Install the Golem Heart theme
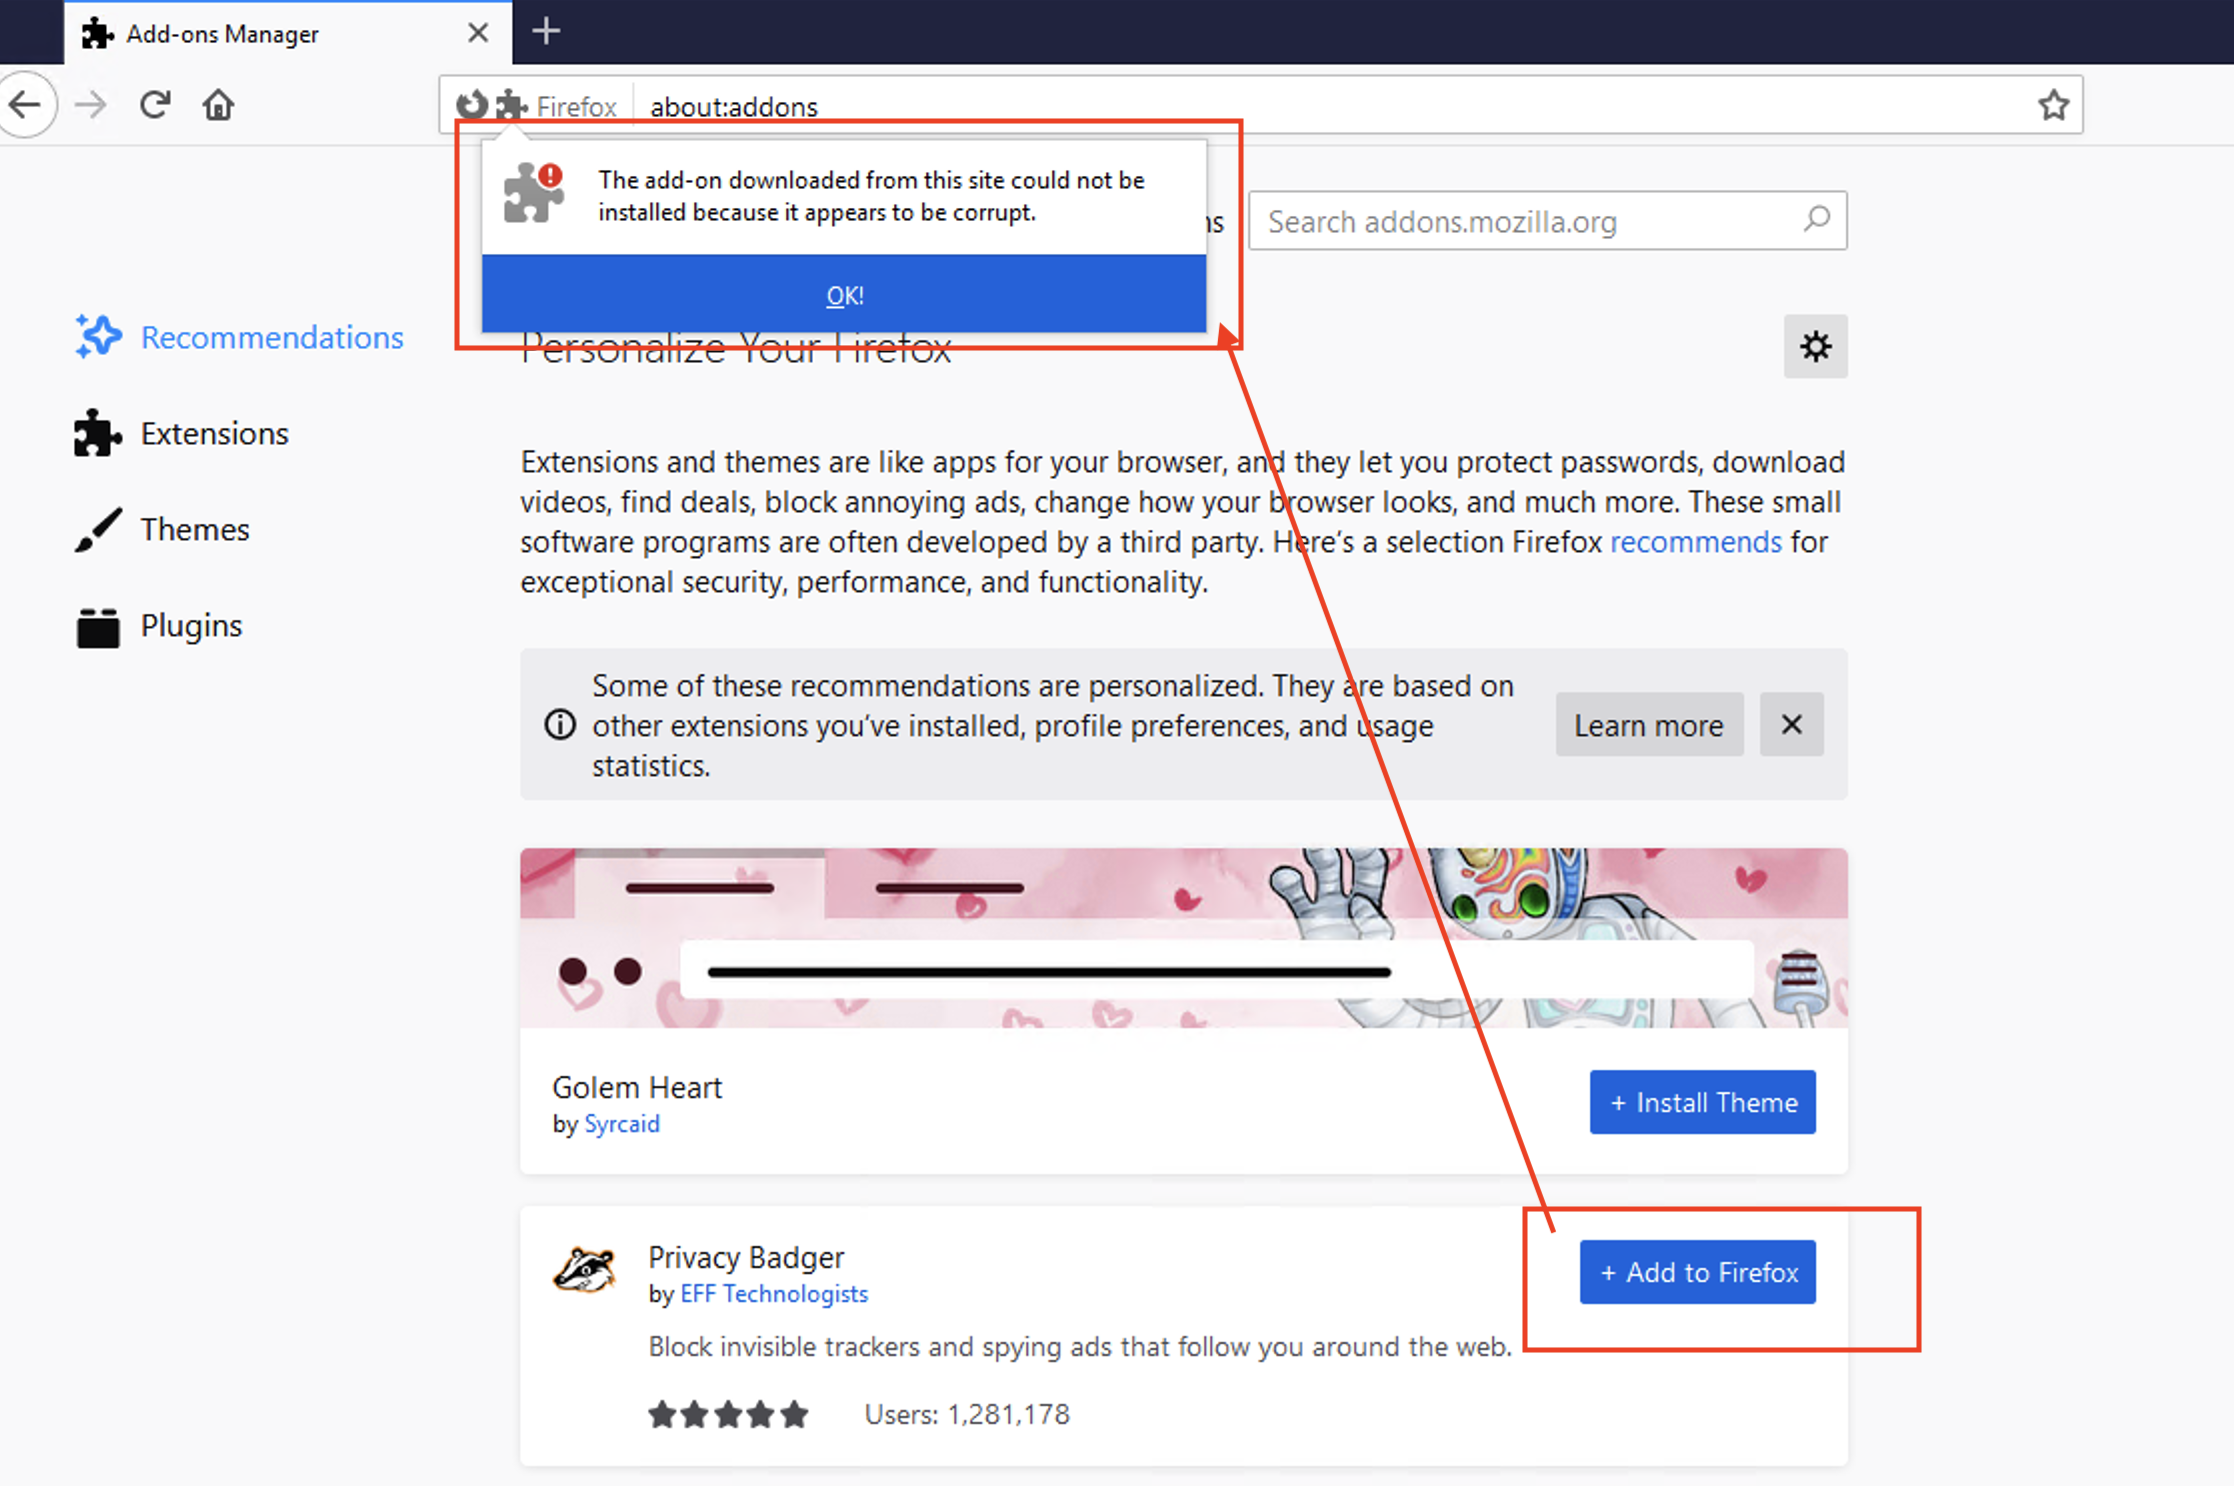The height and width of the screenshot is (1486, 2234). tap(1703, 1101)
